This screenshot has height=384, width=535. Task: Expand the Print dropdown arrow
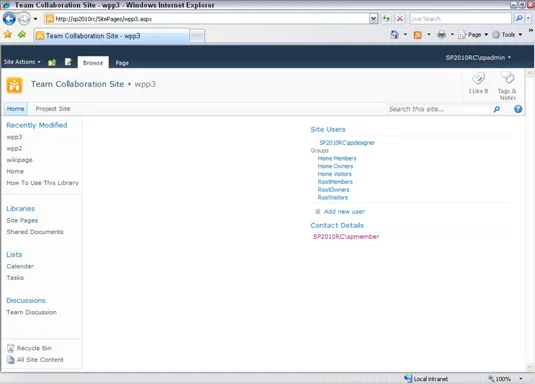click(452, 34)
